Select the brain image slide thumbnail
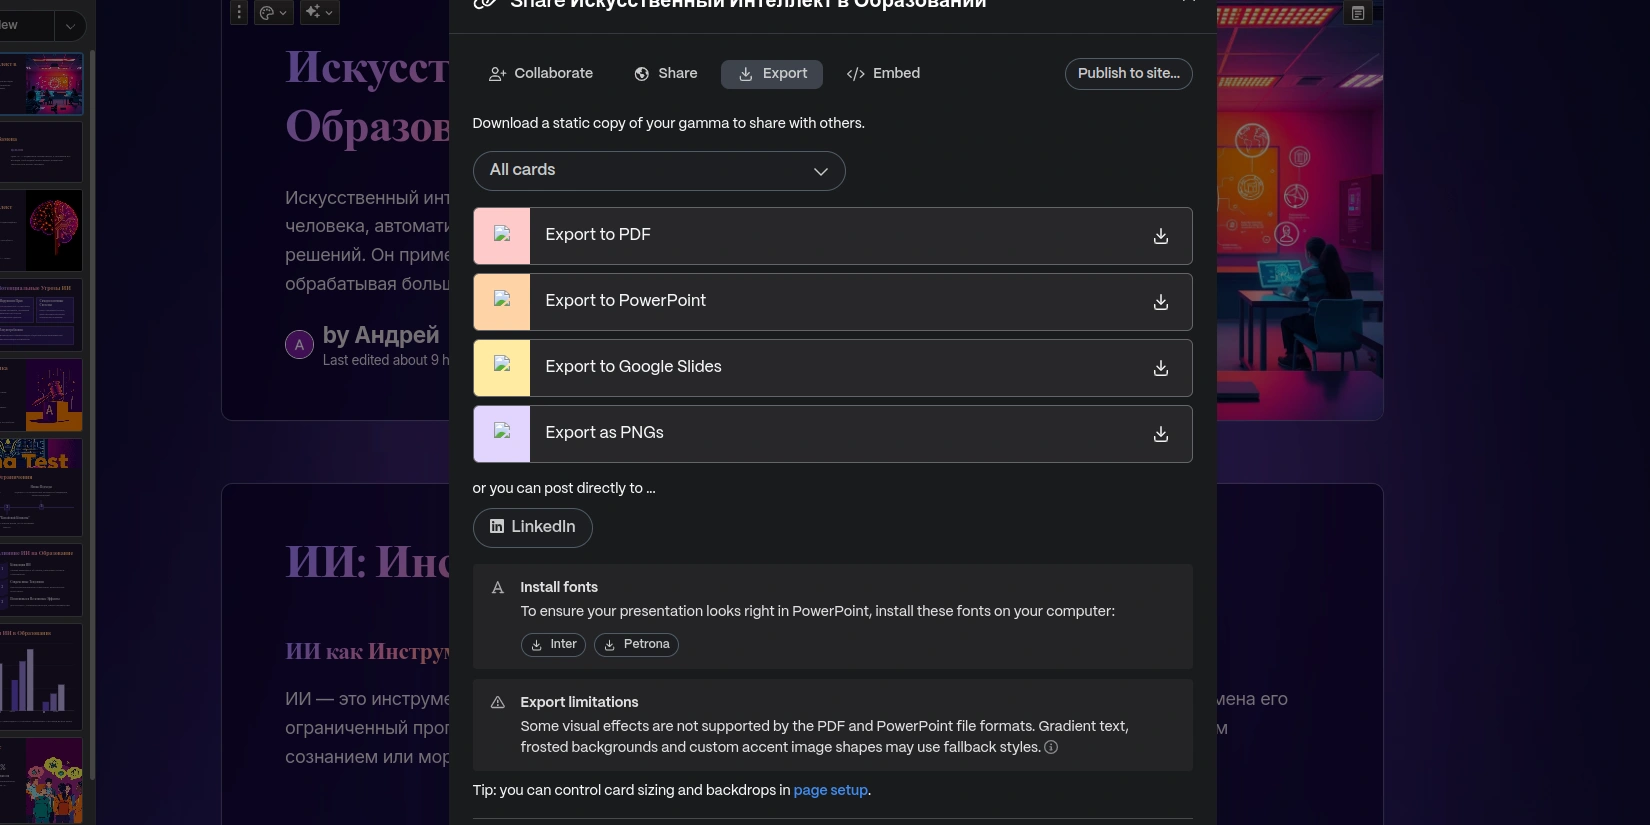Viewport: 1650px width, 825px height. (x=41, y=231)
